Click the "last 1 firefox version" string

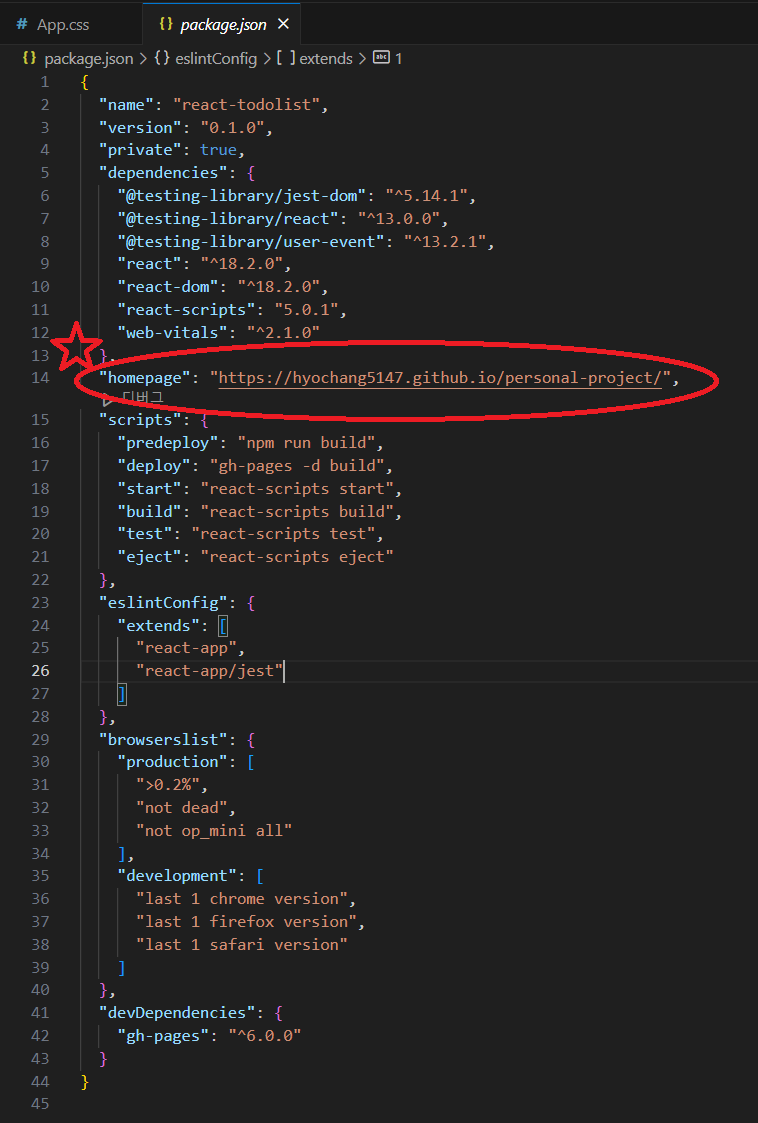point(246,922)
